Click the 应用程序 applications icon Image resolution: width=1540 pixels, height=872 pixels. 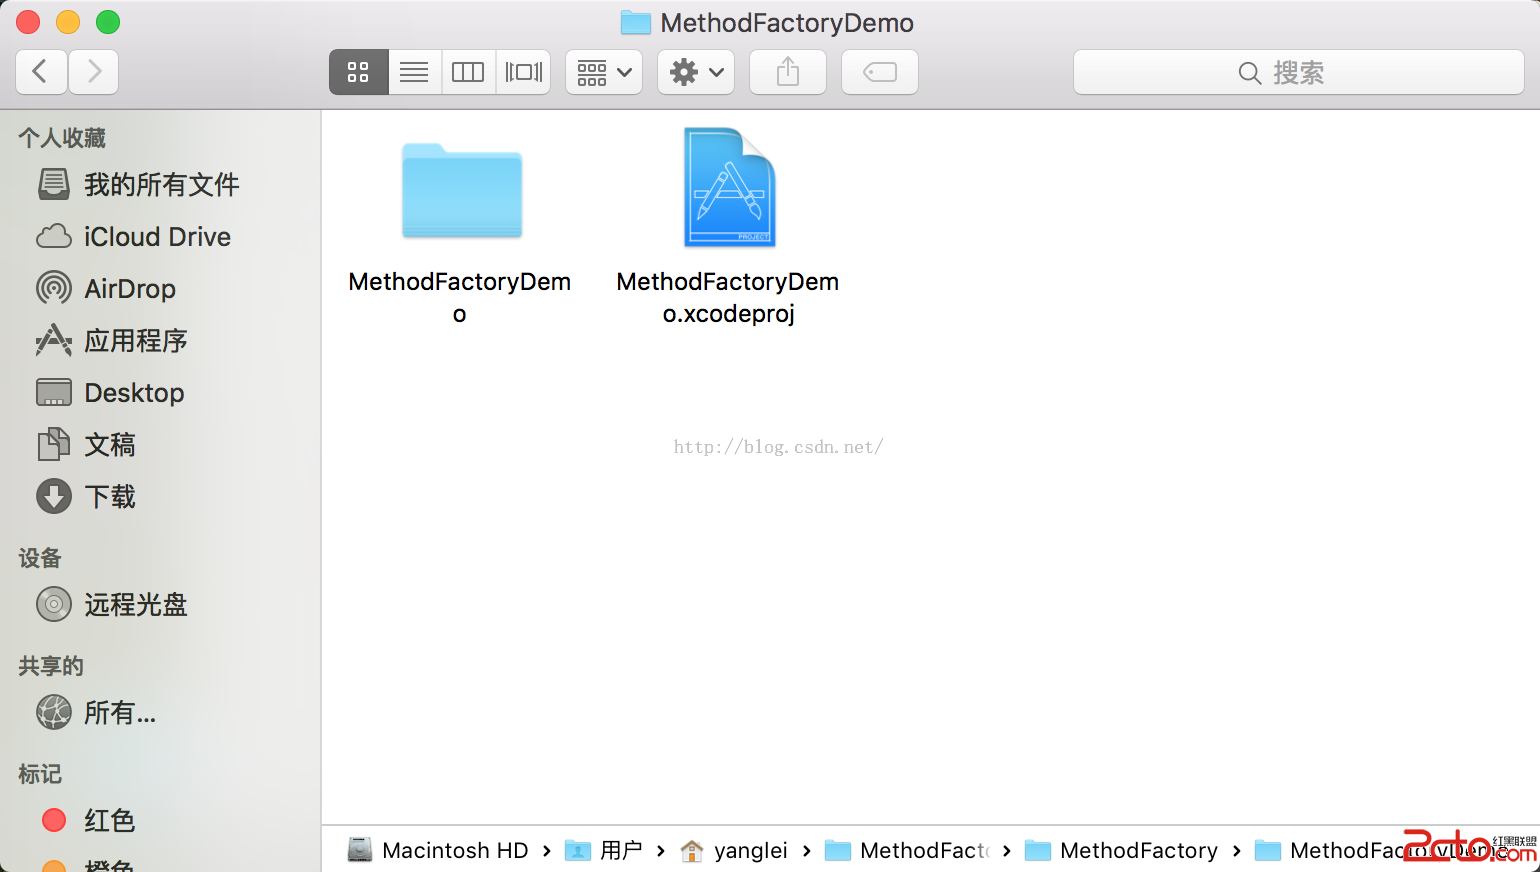[54, 340]
